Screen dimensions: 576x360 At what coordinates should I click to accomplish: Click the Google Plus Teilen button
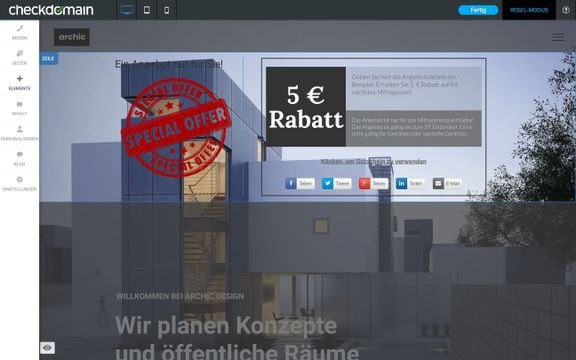click(373, 183)
